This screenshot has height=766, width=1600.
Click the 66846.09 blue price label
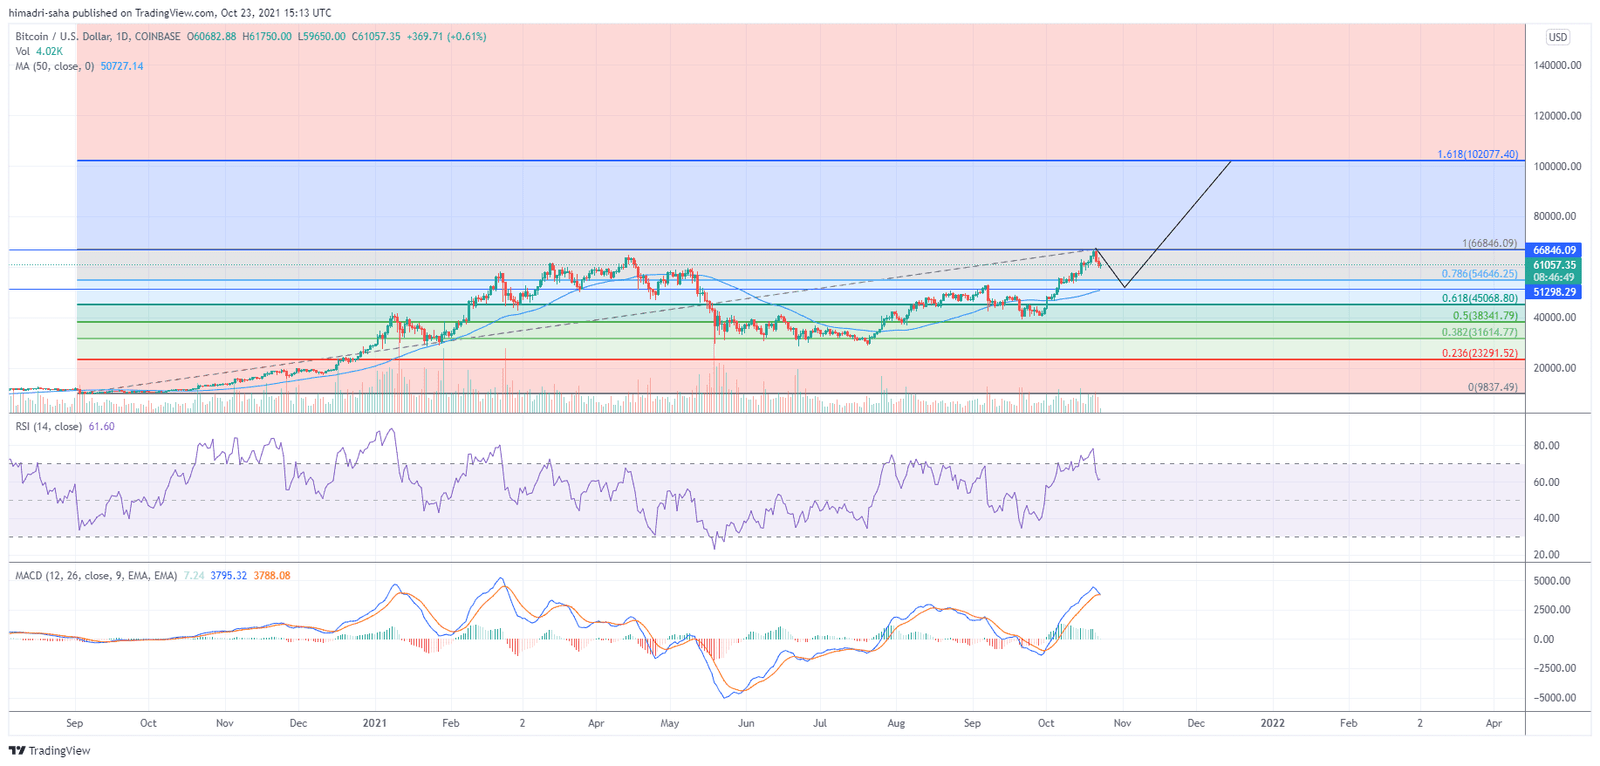pyautogui.click(x=1554, y=250)
